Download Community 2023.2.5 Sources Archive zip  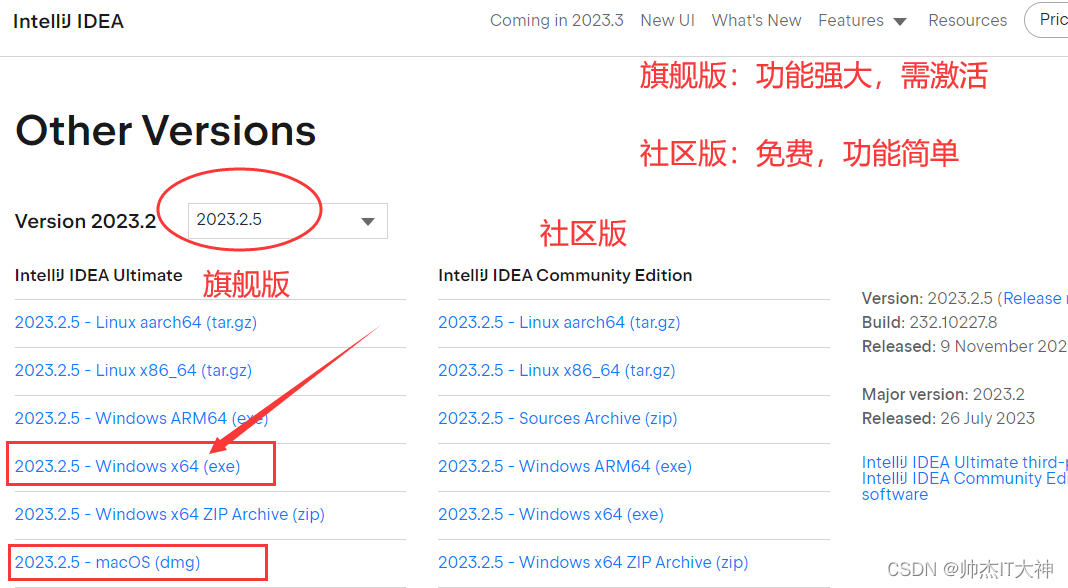[558, 418]
